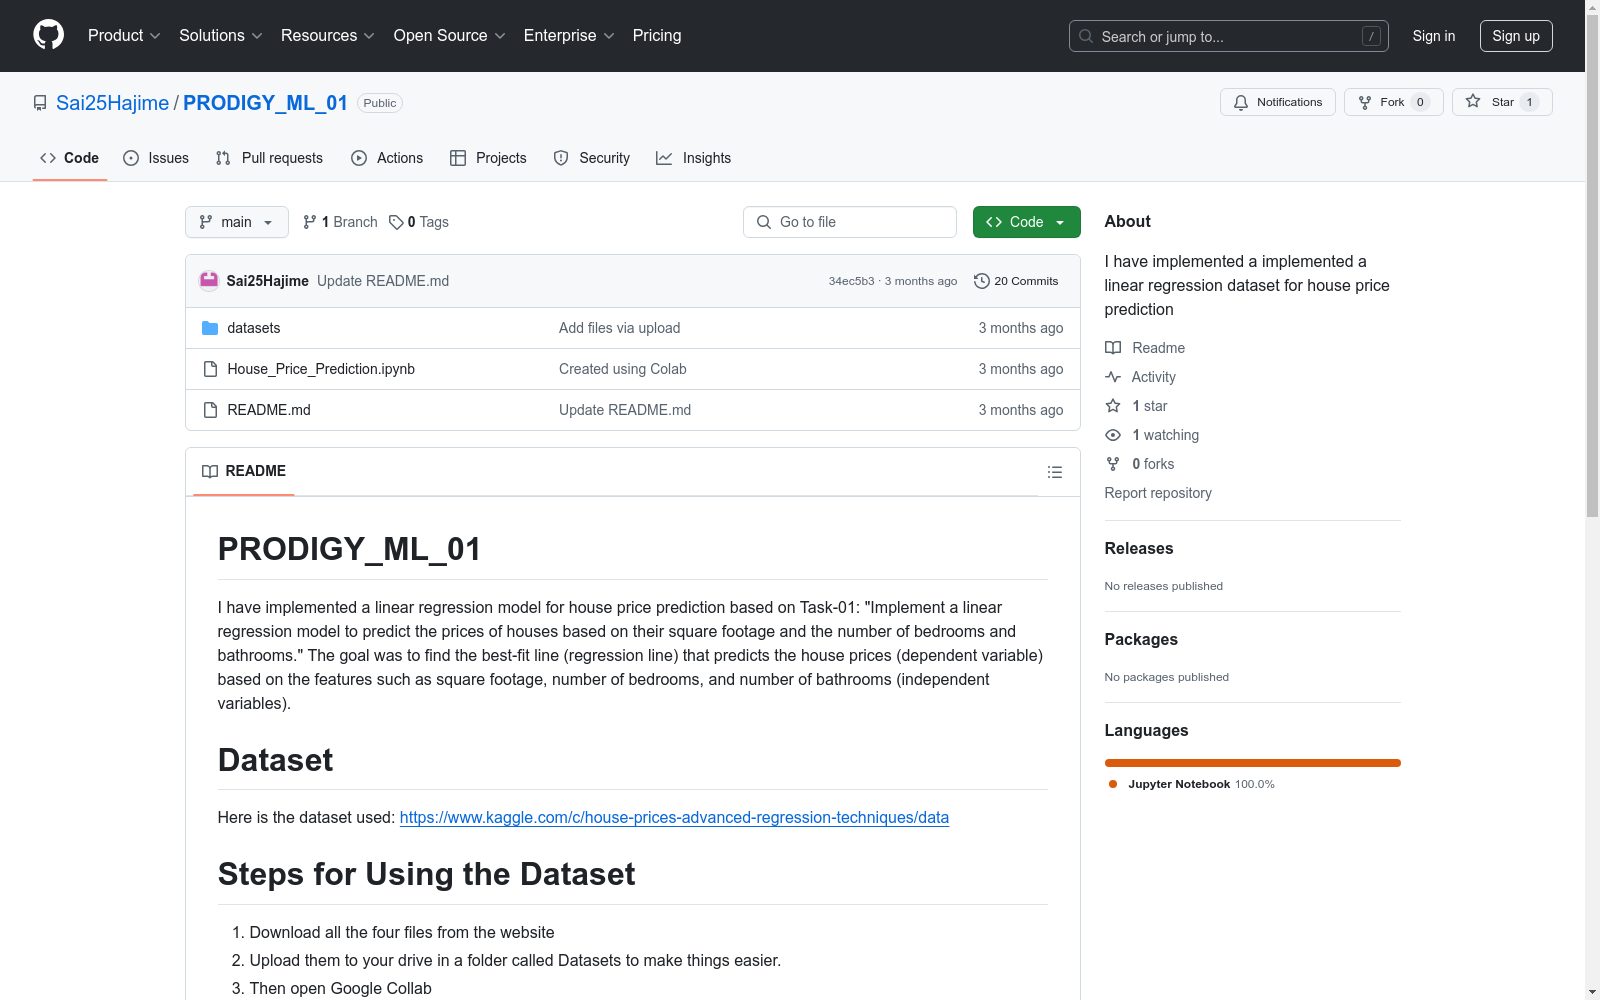Click the House_Price_Prediction.ipynb file icon
Viewport: 1600px width, 1000px height.
[210, 369]
